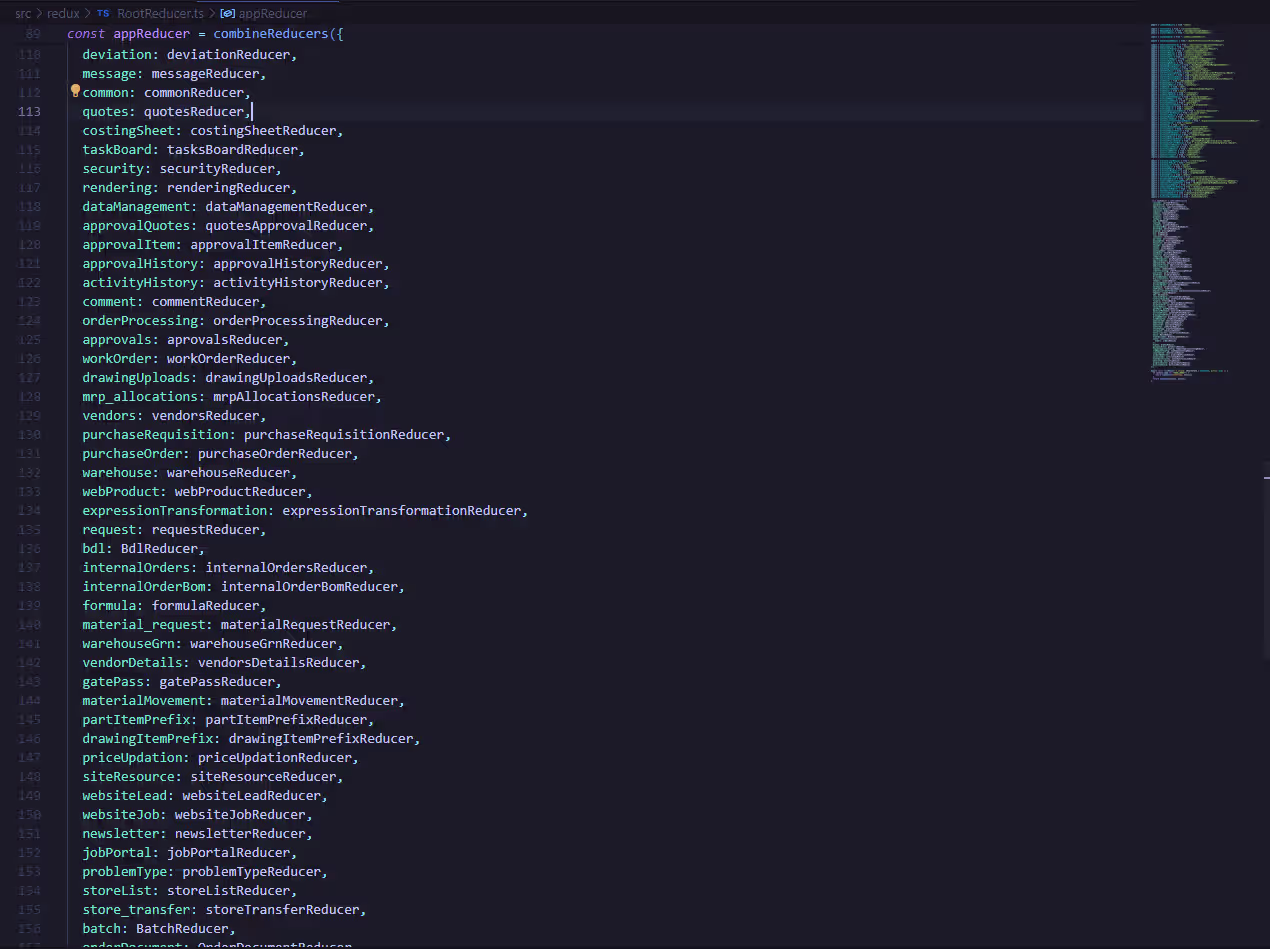Click drawingUploadsReducer

click(x=286, y=377)
